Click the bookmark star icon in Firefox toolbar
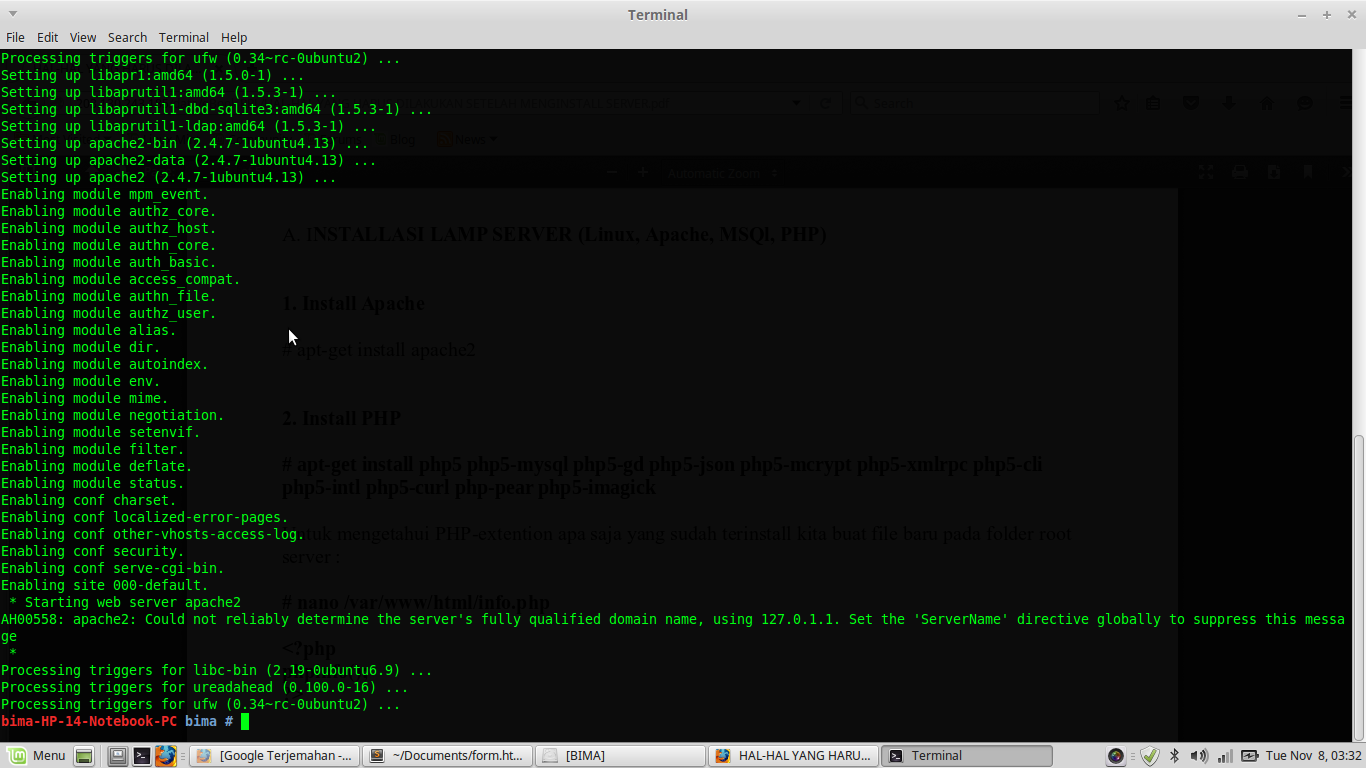The width and height of the screenshot is (1366, 768). tap(1122, 103)
